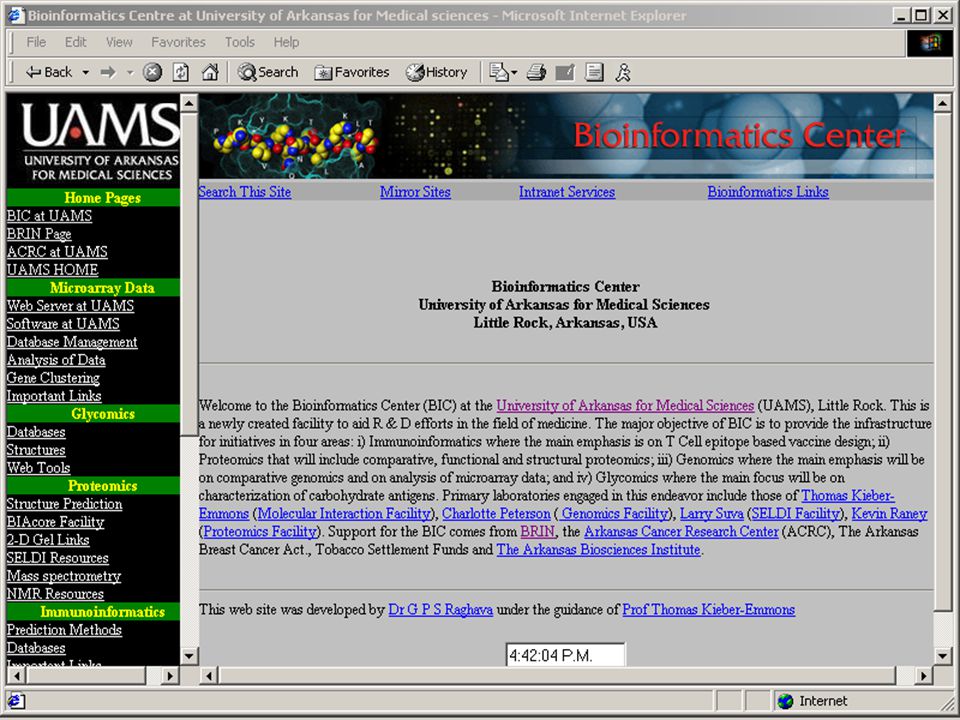The image size is (960, 720).
Task: Click the sidebar frame scroll-down arrow
Action: pos(189,656)
